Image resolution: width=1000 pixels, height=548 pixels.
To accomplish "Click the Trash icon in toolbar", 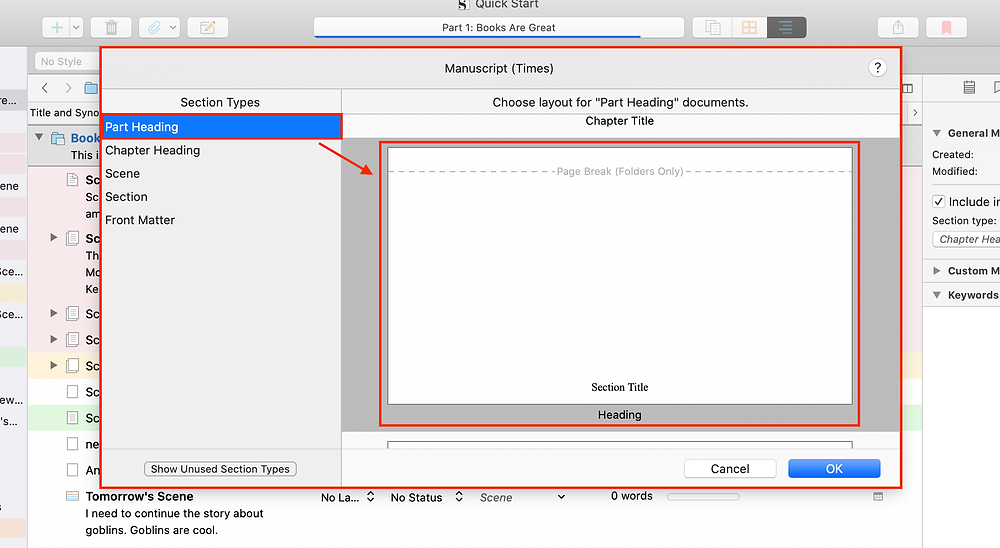I will click(112, 27).
